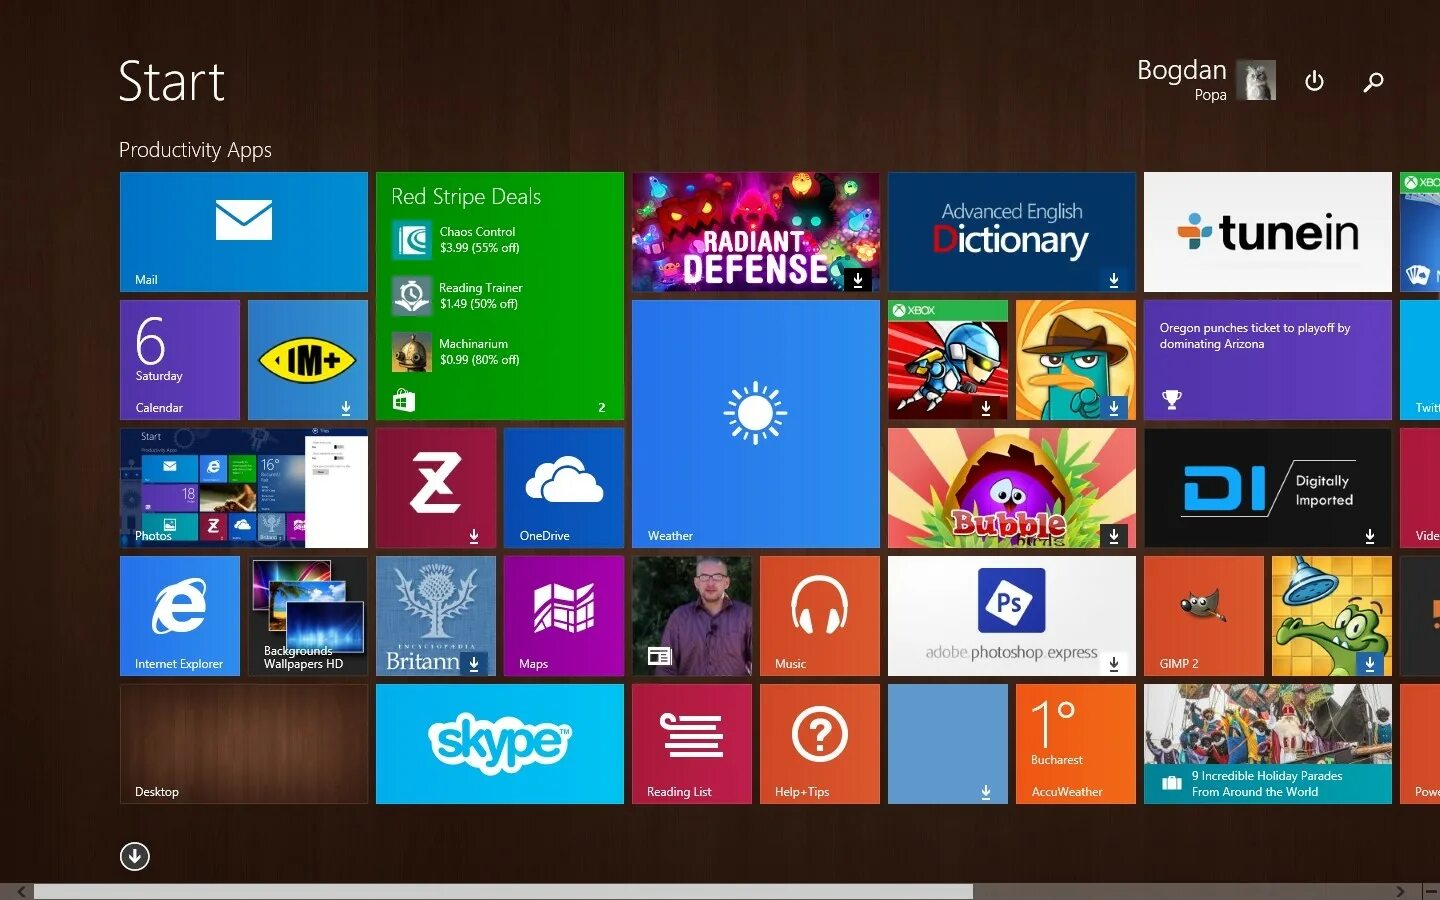The width and height of the screenshot is (1440, 900).
Task: Open the Search button
Action: point(1373,81)
